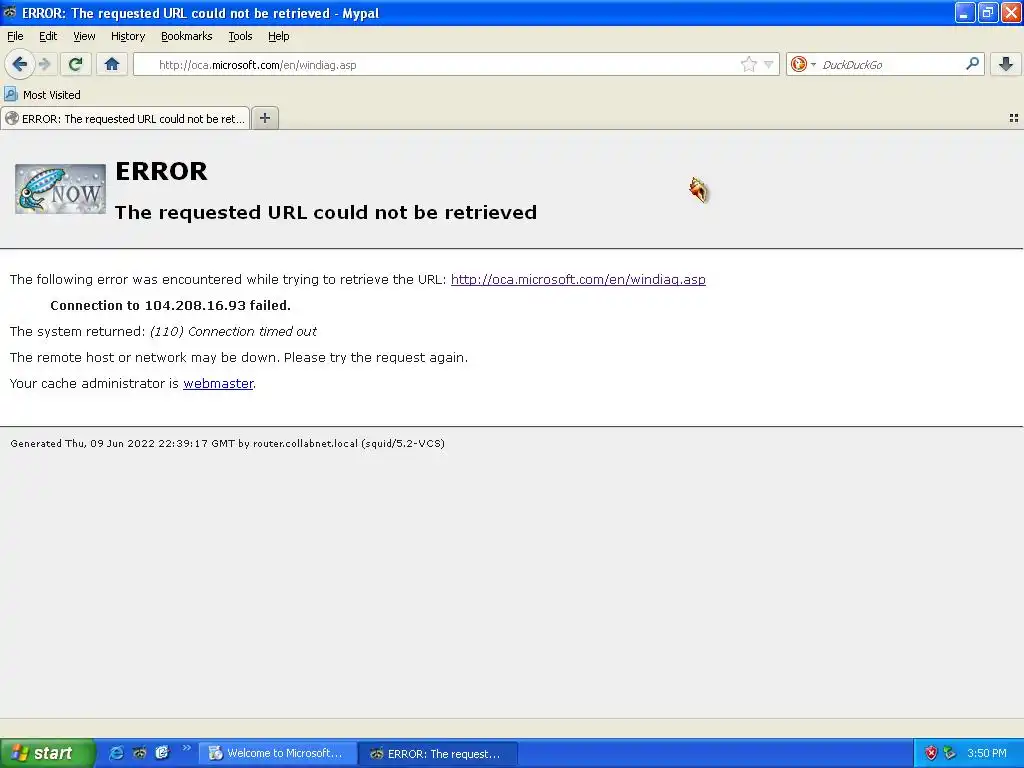Open the Help menu
1024x768 pixels.
(x=279, y=36)
